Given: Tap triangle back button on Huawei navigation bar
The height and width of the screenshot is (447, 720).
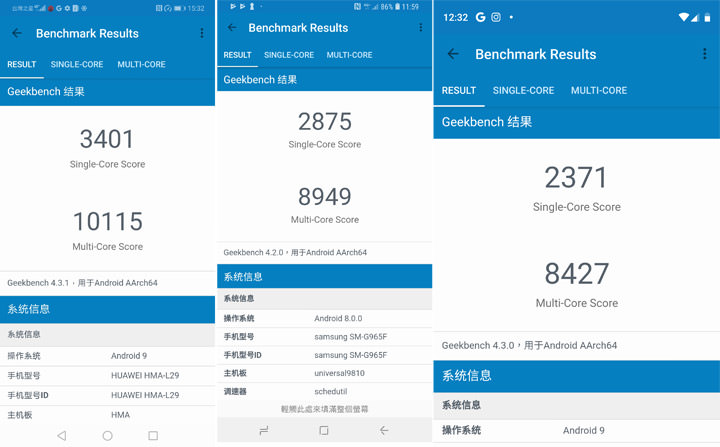Looking at the screenshot, I should click(x=62, y=435).
